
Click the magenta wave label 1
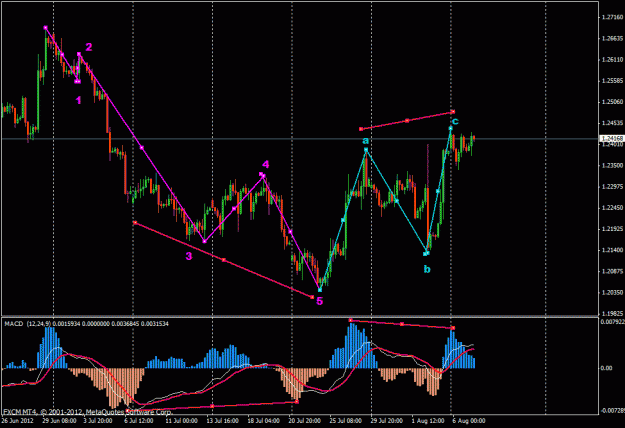pos(79,100)
